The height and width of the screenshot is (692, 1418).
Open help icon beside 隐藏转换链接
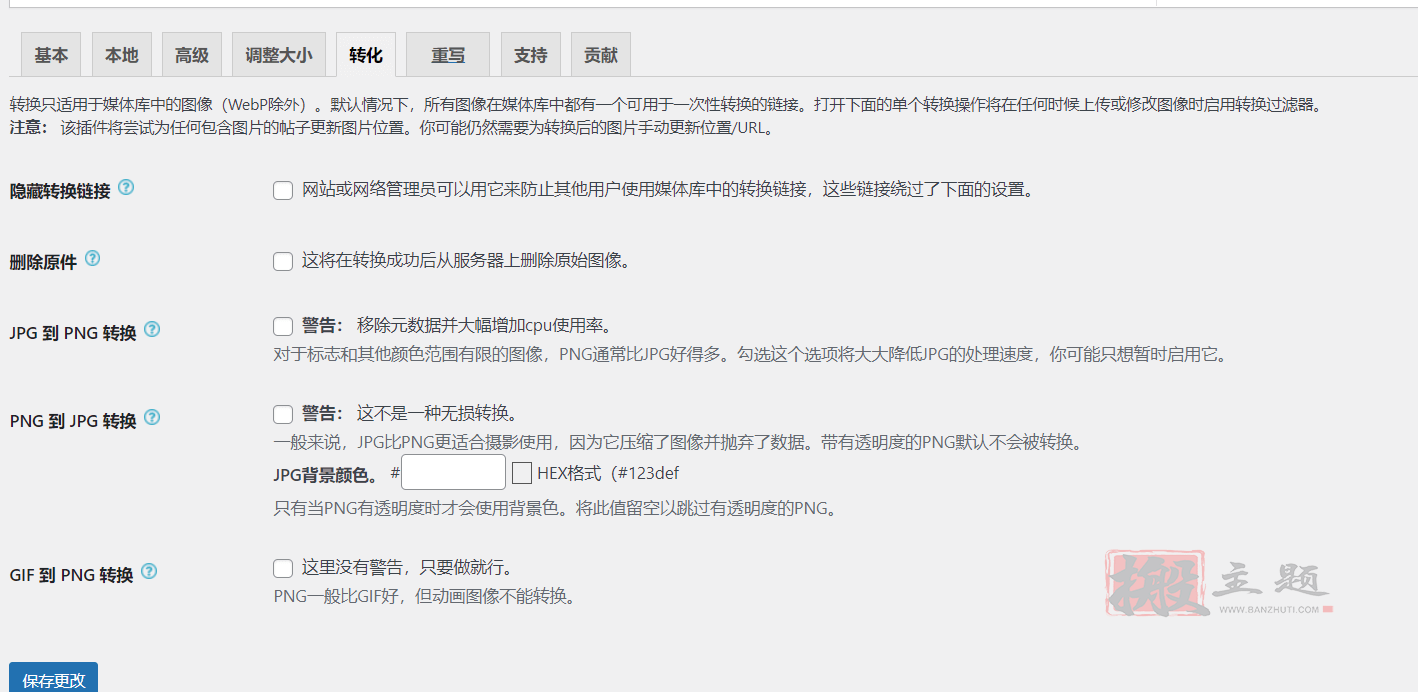(x=126, y=187)
